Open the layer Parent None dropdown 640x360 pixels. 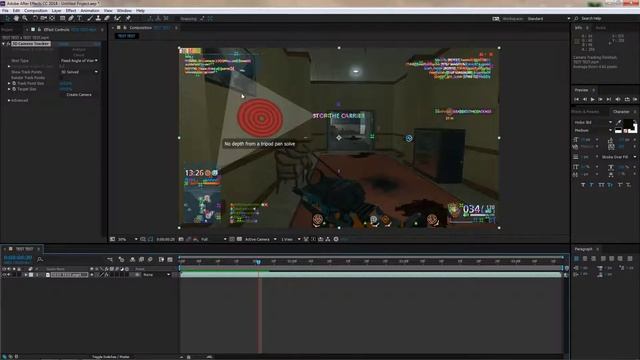coord(157,275)
